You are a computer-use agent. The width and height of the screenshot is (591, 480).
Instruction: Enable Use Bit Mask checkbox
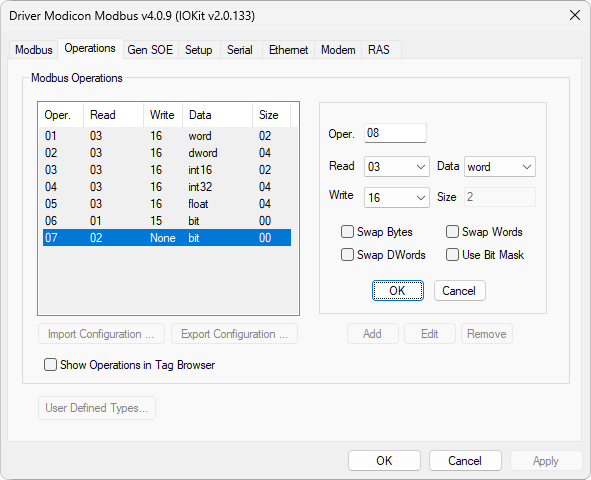coord(452,255)
